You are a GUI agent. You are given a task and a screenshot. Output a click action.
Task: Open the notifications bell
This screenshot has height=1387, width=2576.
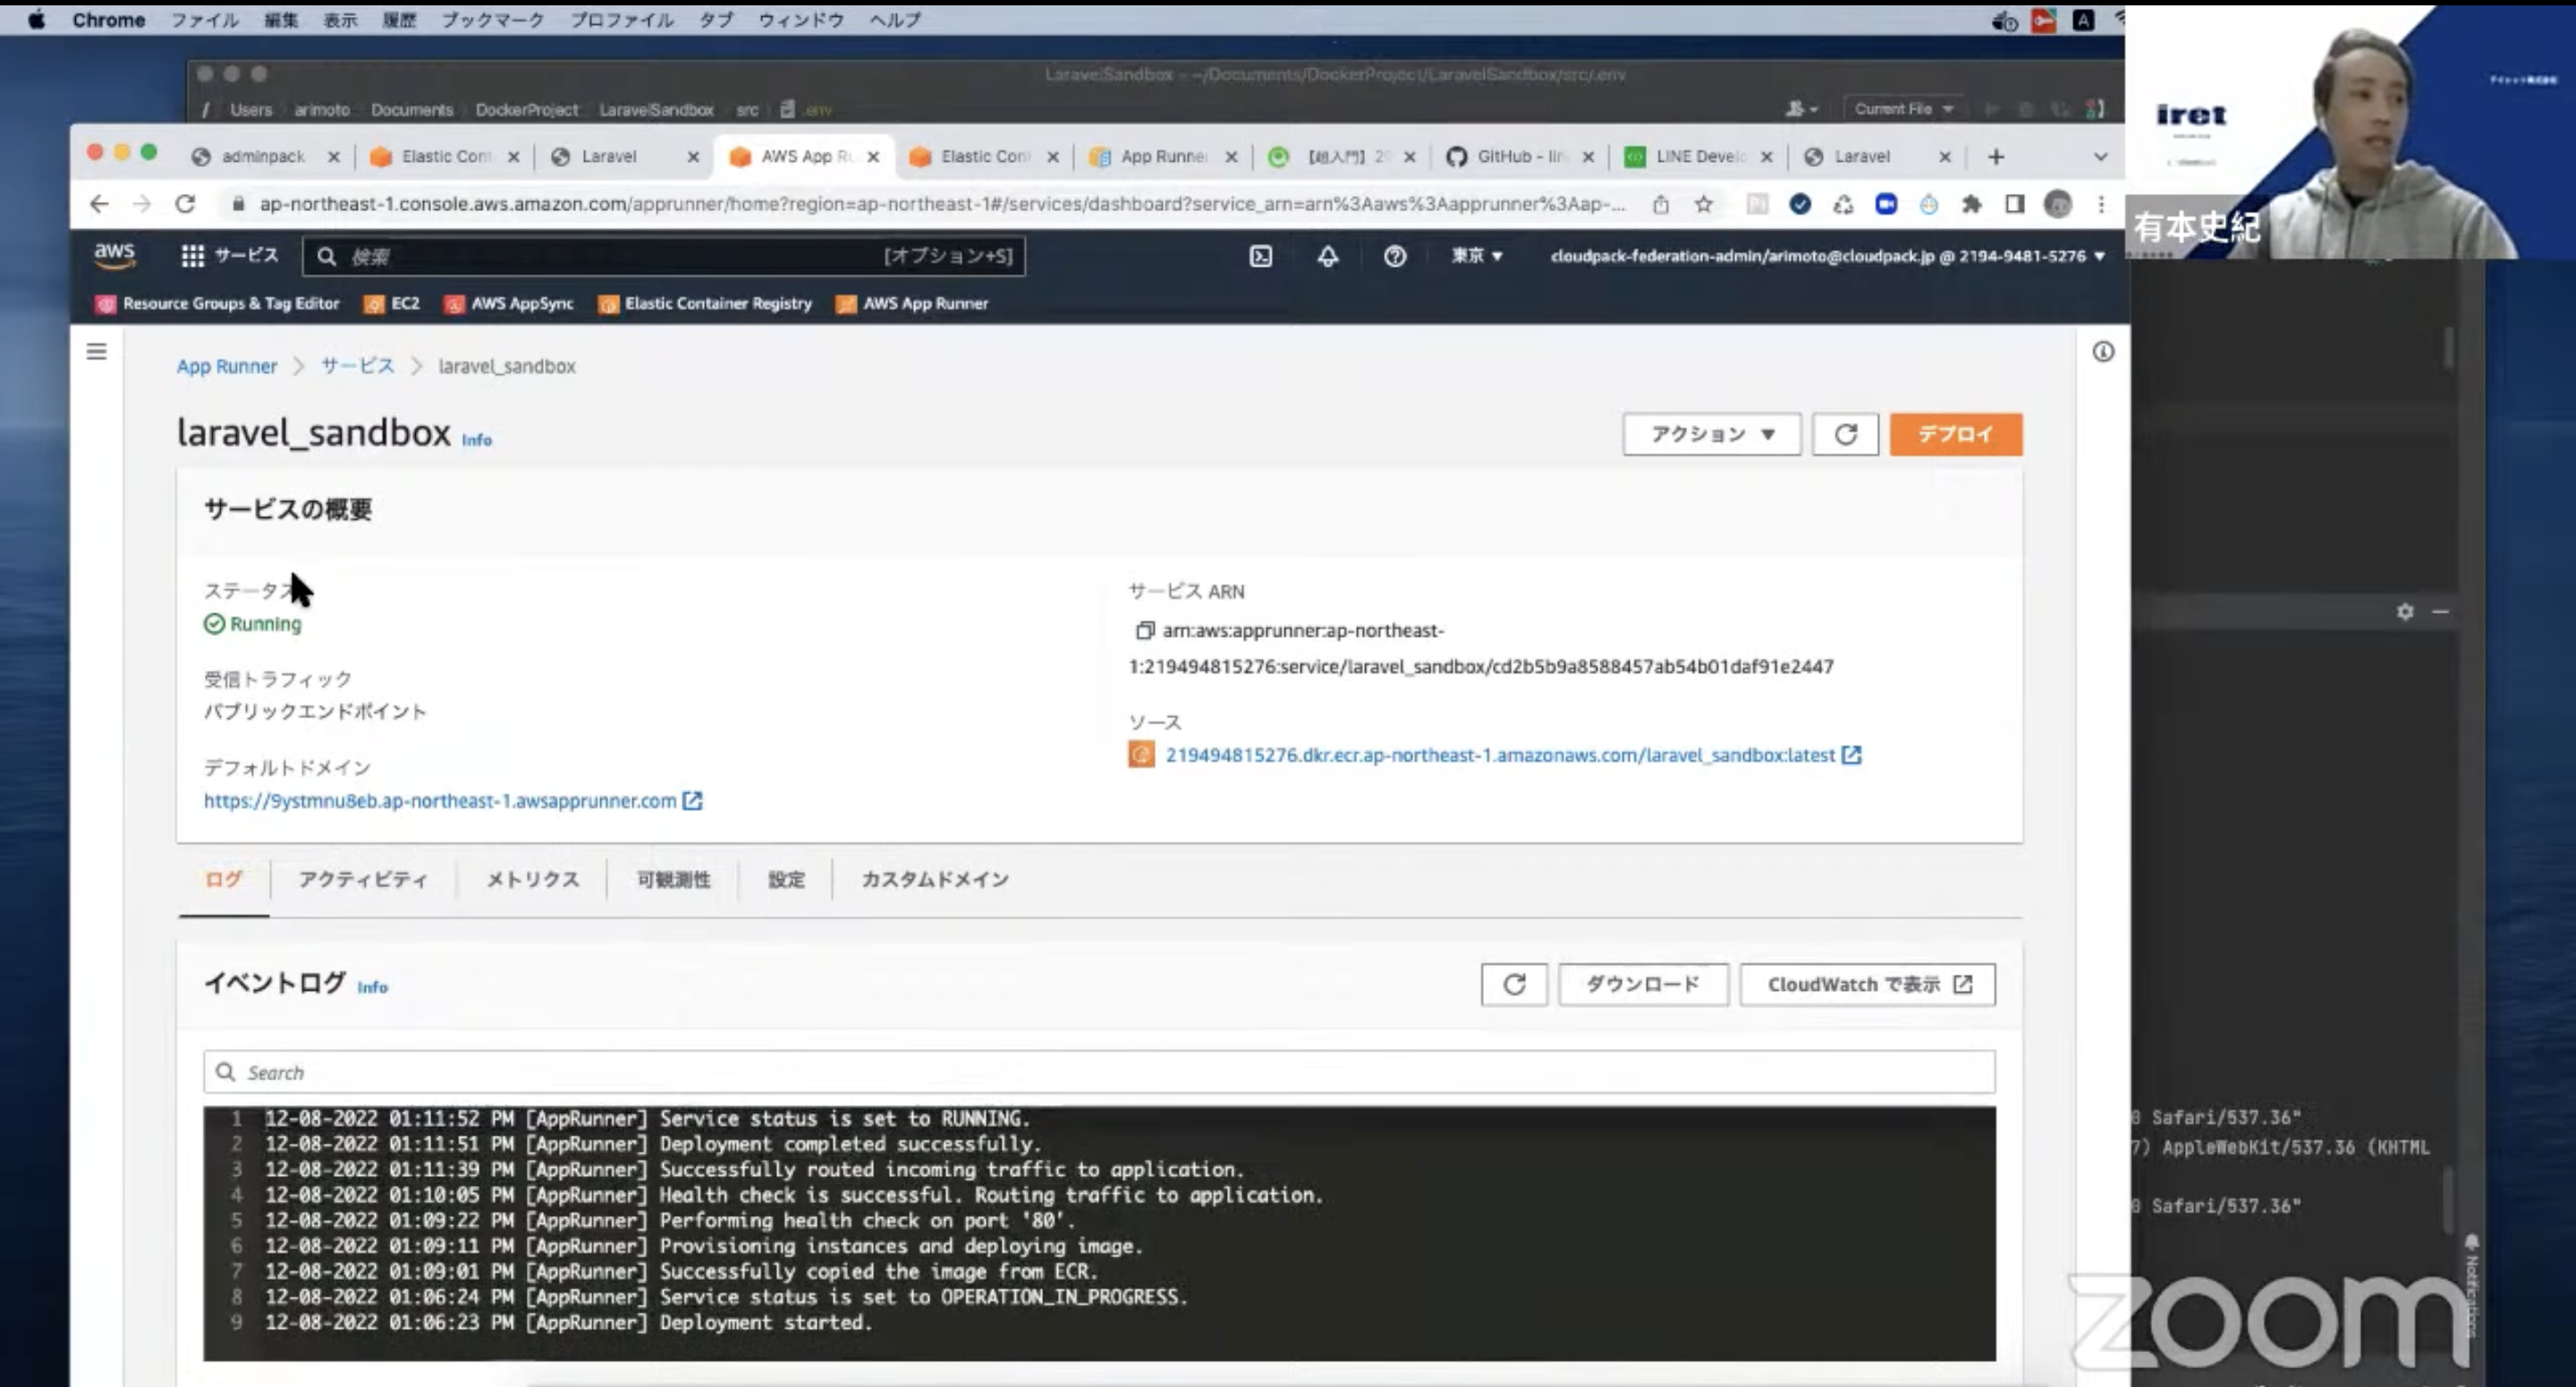[1327, 256]
